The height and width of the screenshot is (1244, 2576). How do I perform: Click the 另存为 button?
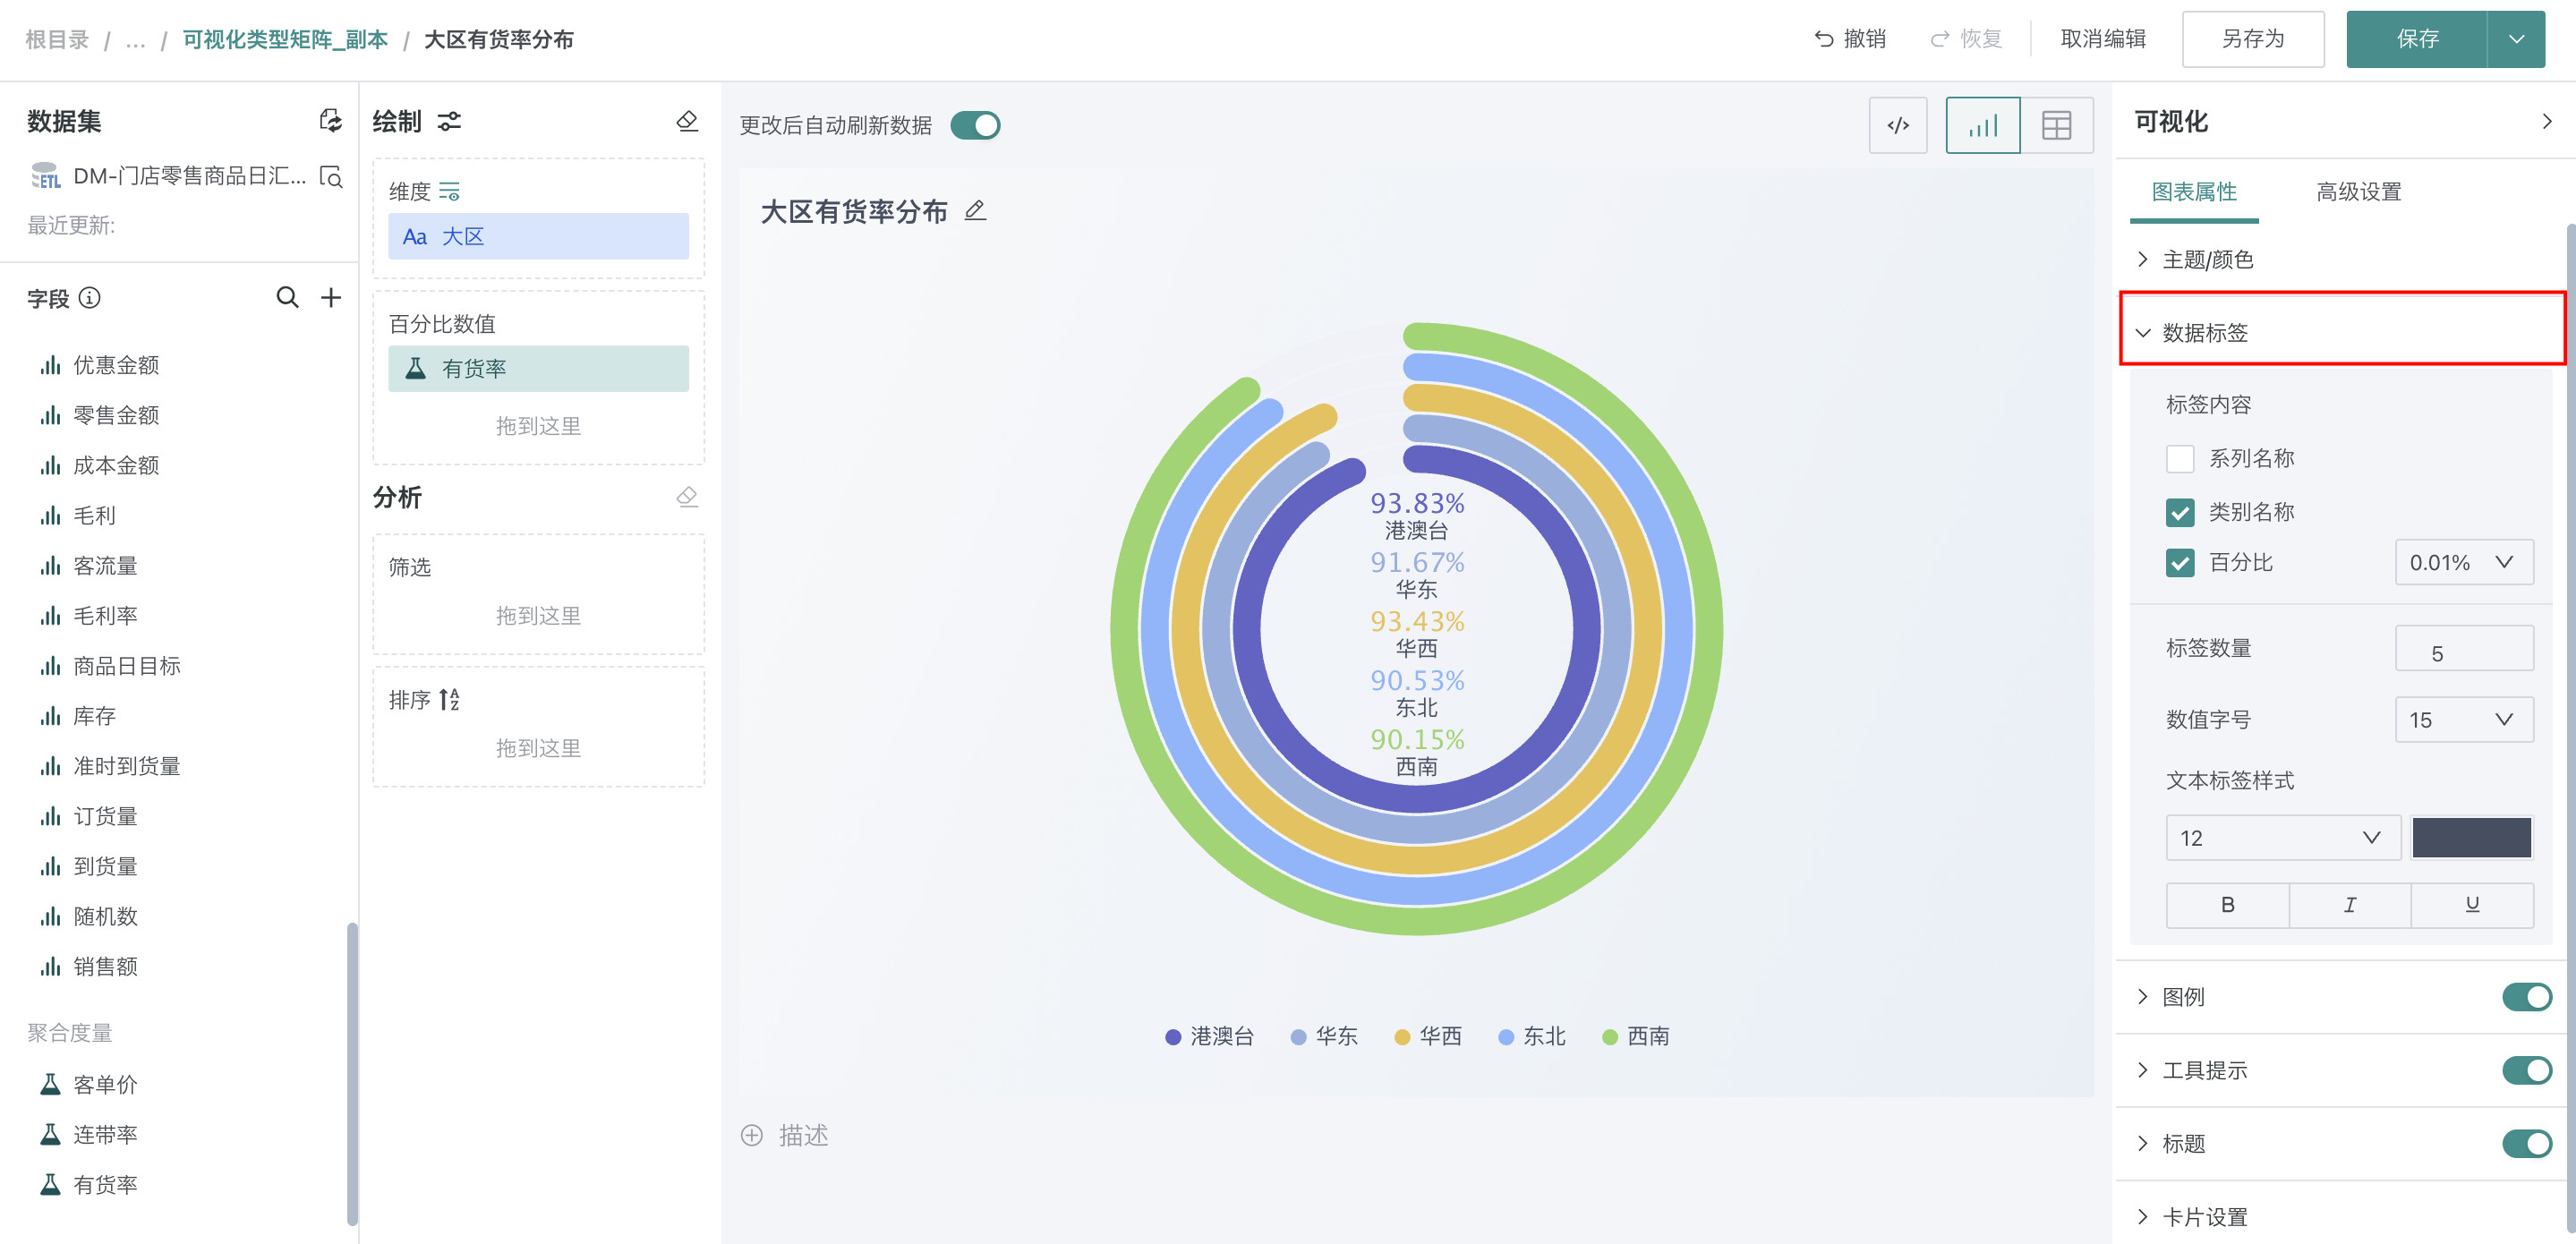point(2252,39)
